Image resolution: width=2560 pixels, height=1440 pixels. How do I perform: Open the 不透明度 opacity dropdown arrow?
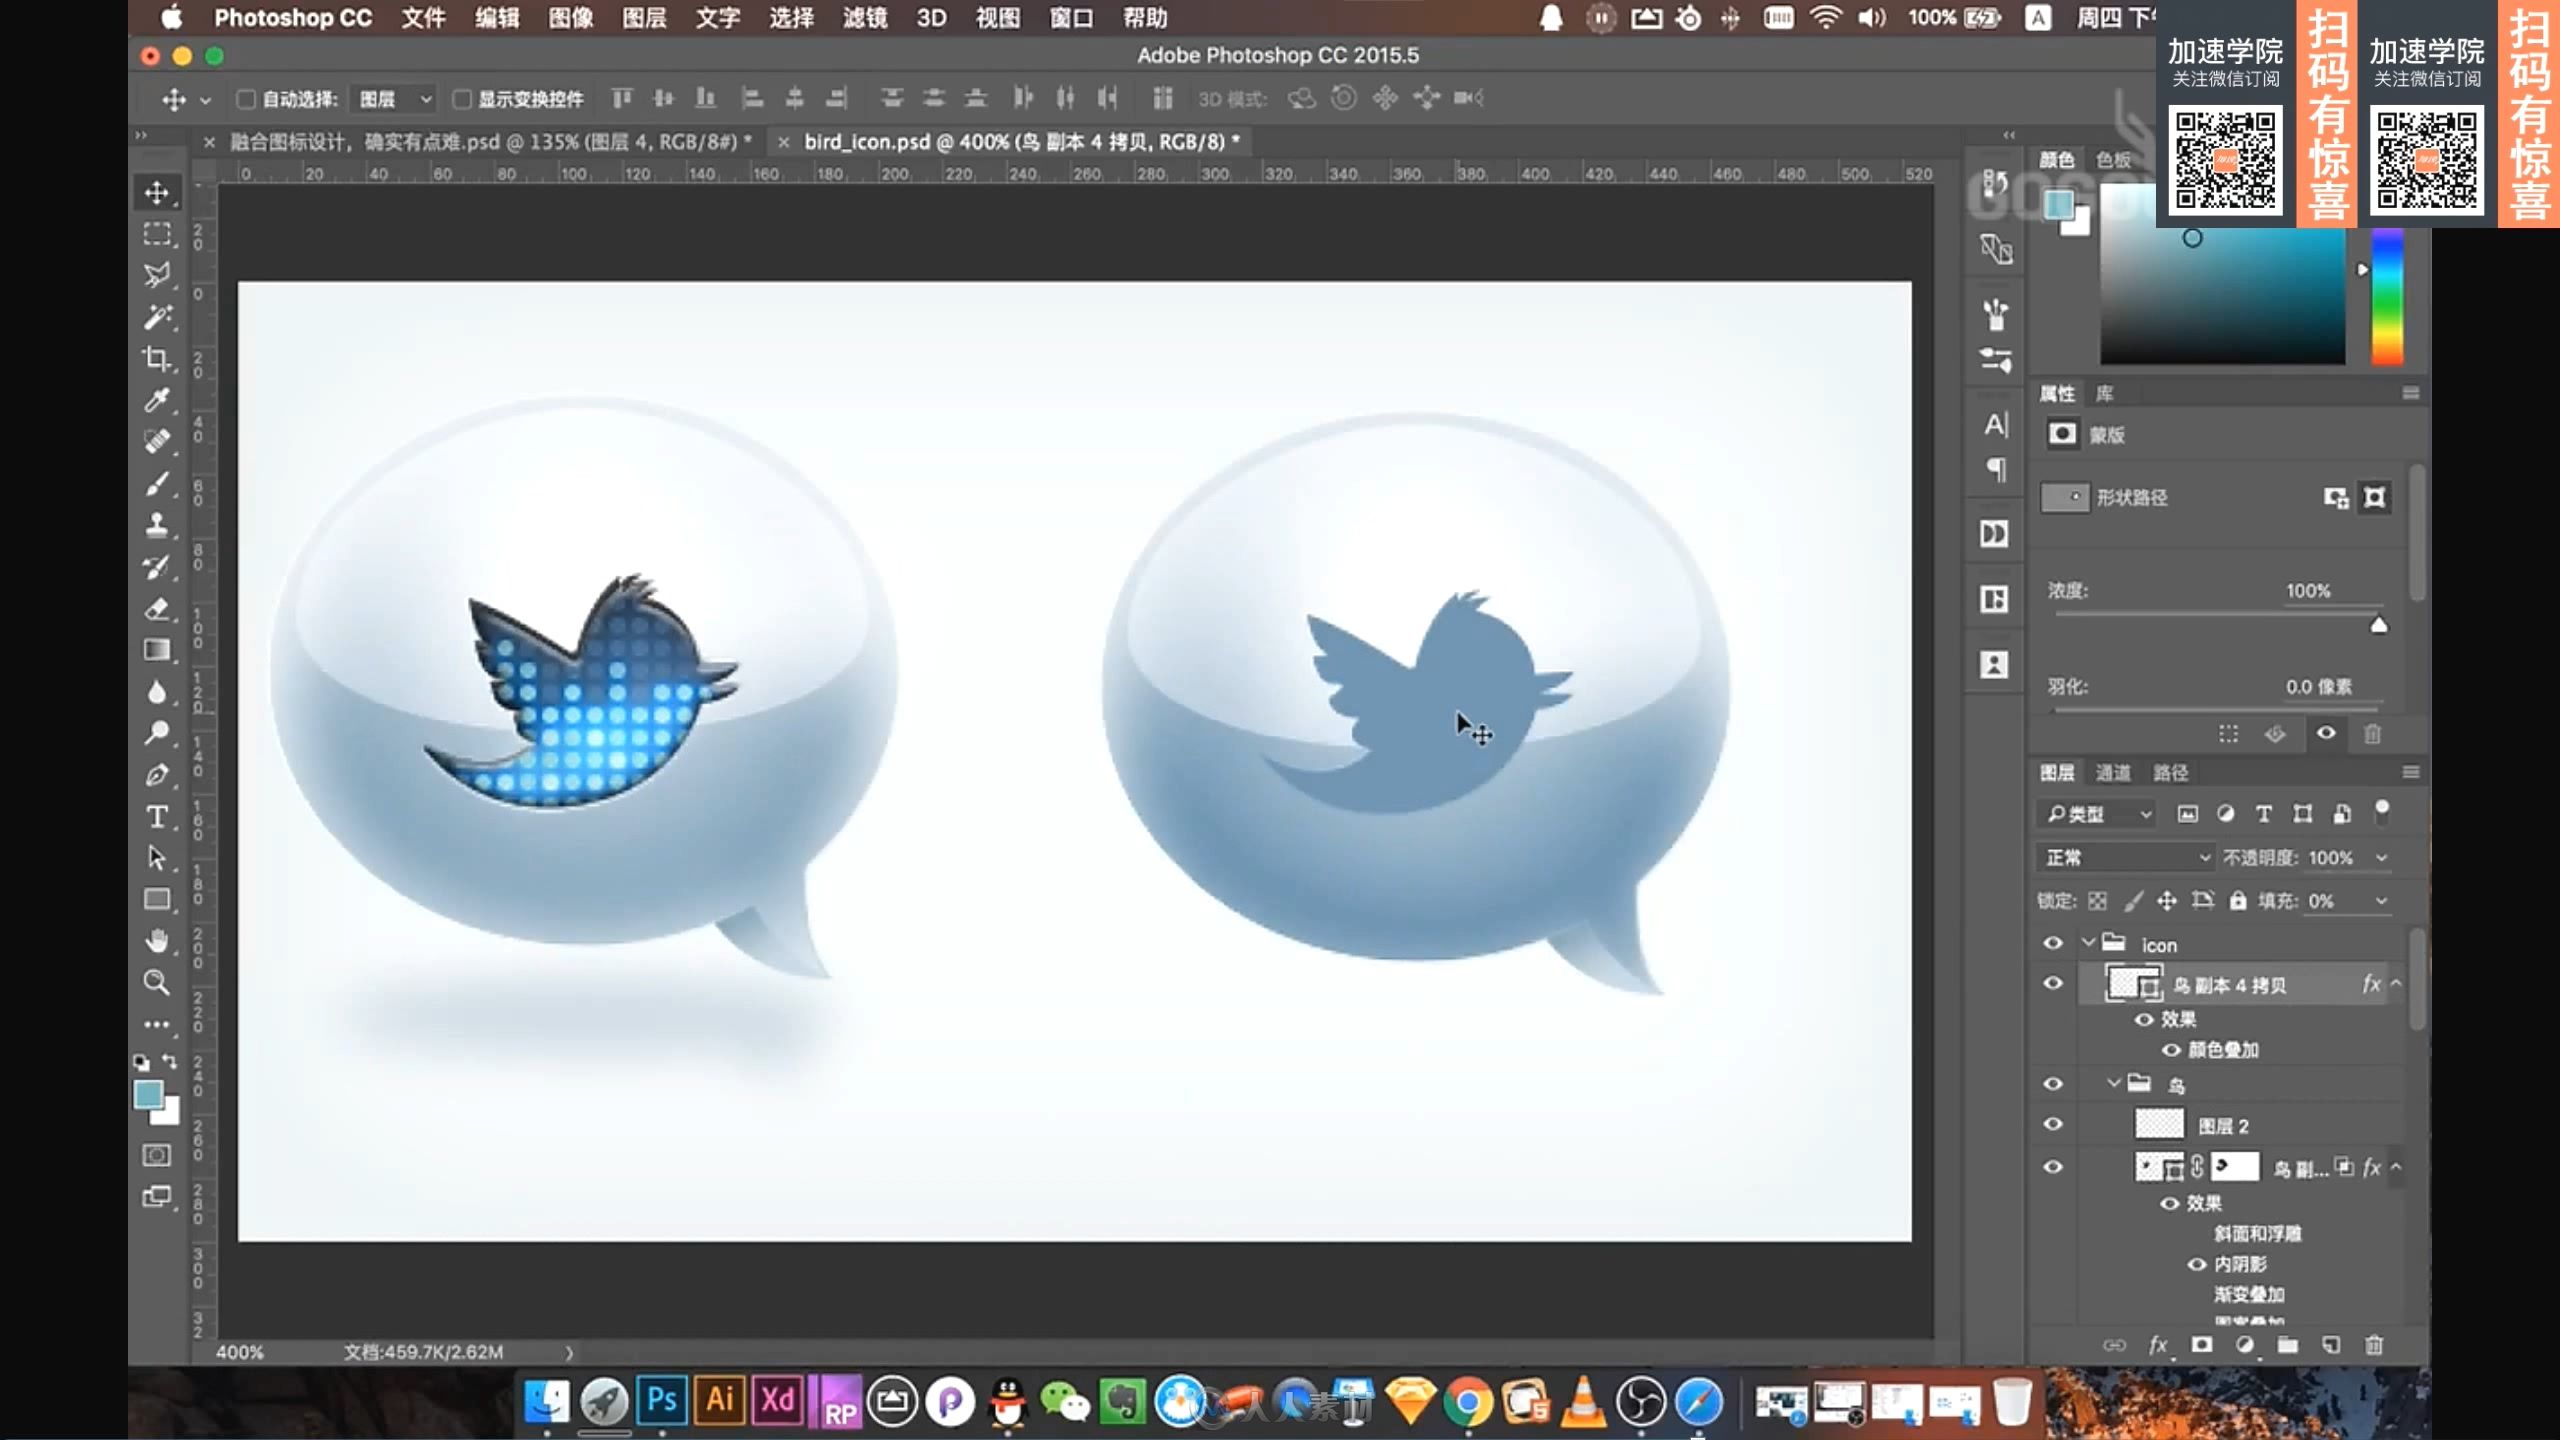click(x=2381, y=858)
